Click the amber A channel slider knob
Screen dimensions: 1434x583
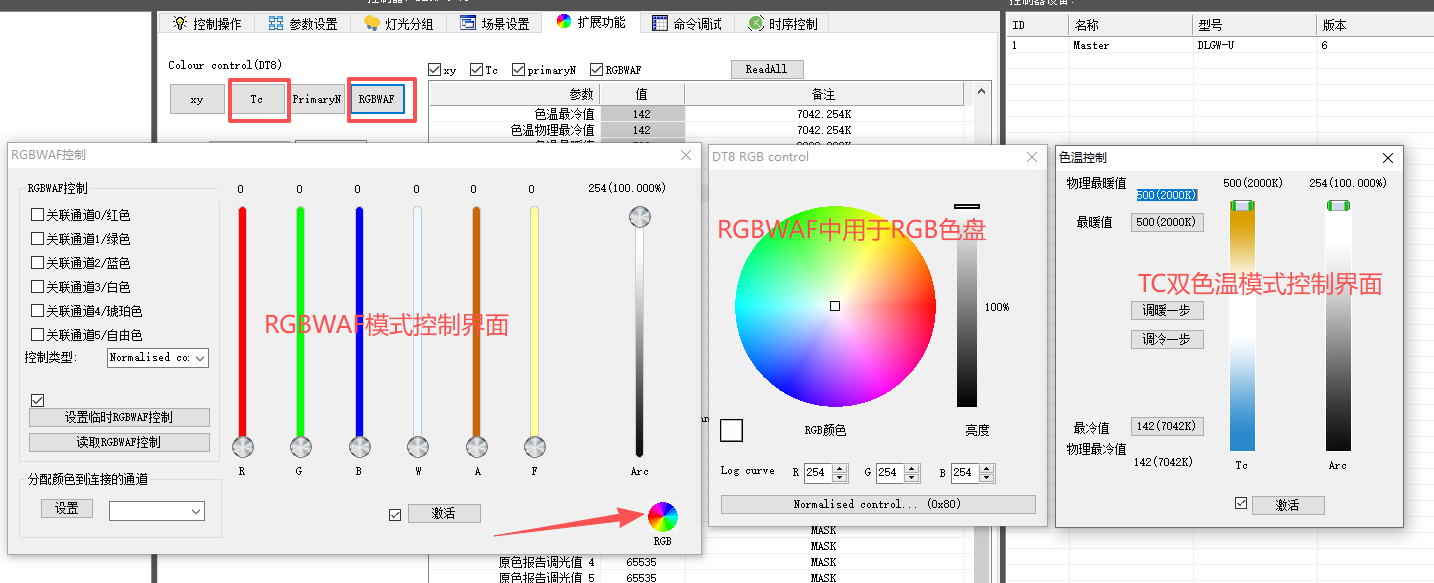(x=476, y=446)
